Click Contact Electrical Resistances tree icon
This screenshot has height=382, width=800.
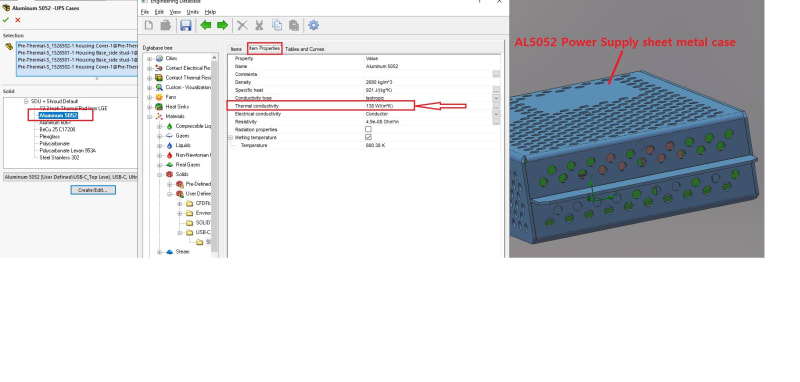(x=159, y=68)
